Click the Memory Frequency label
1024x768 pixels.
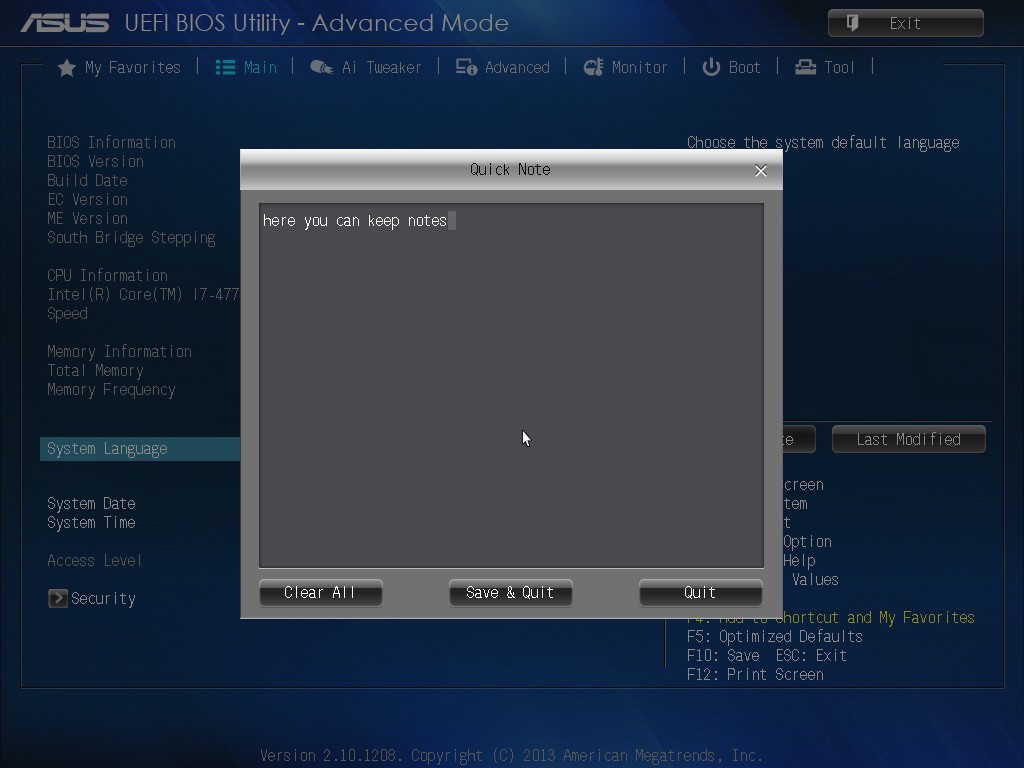click(x=112, y=390)
